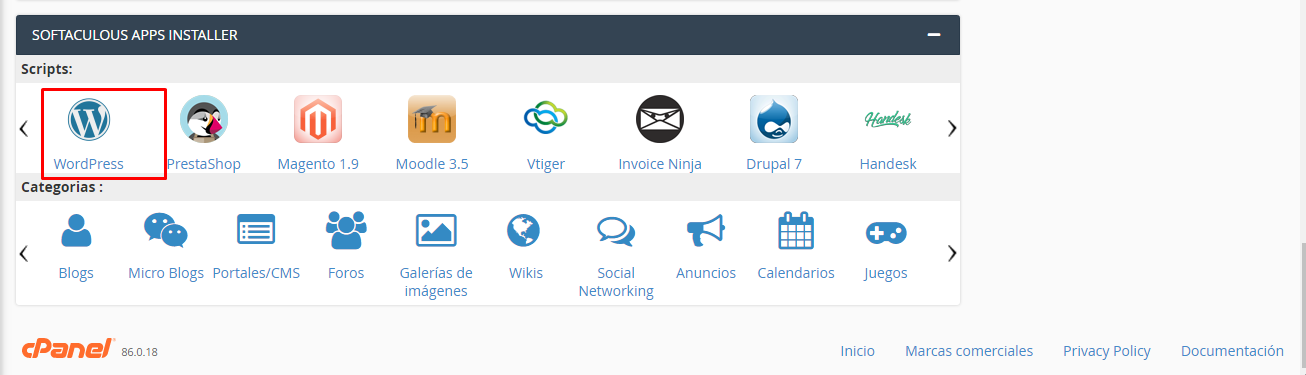
Task: Click the Micro Blogs text label
Action: pyautogui.click(x=166, y=273)
